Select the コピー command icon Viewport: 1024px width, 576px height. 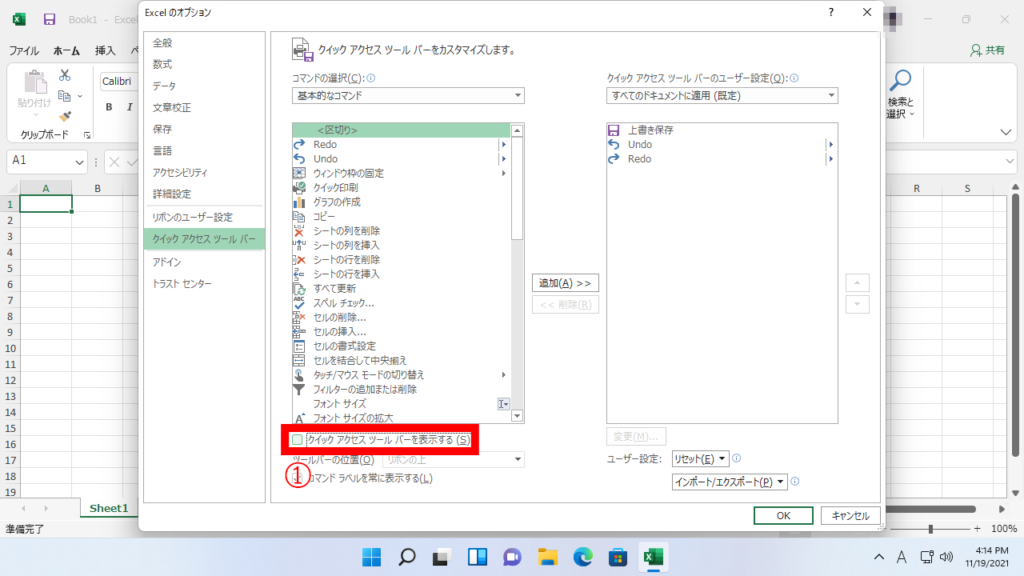coord(298,216)
